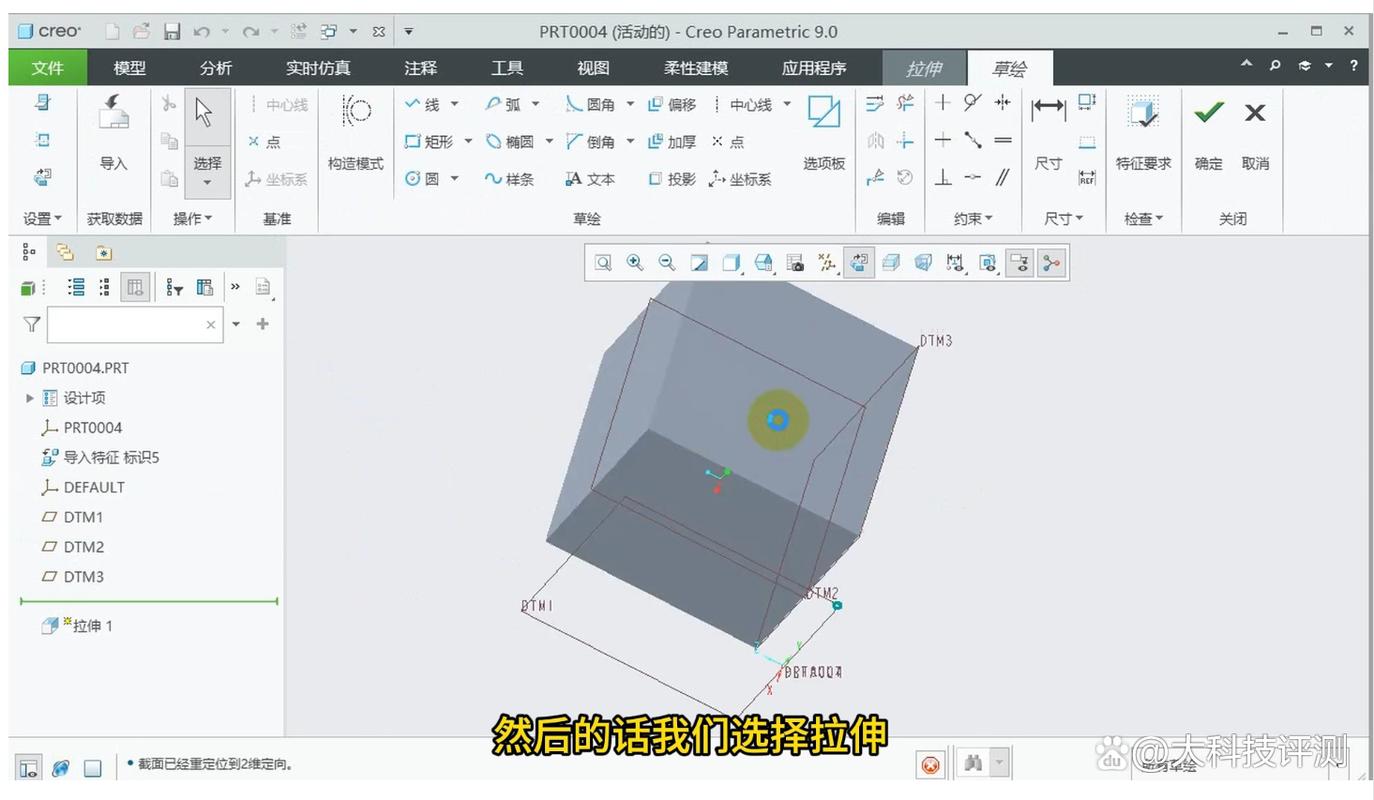
Task: Select the Circle (圆) sketch tool
Action: coord(422,179)
